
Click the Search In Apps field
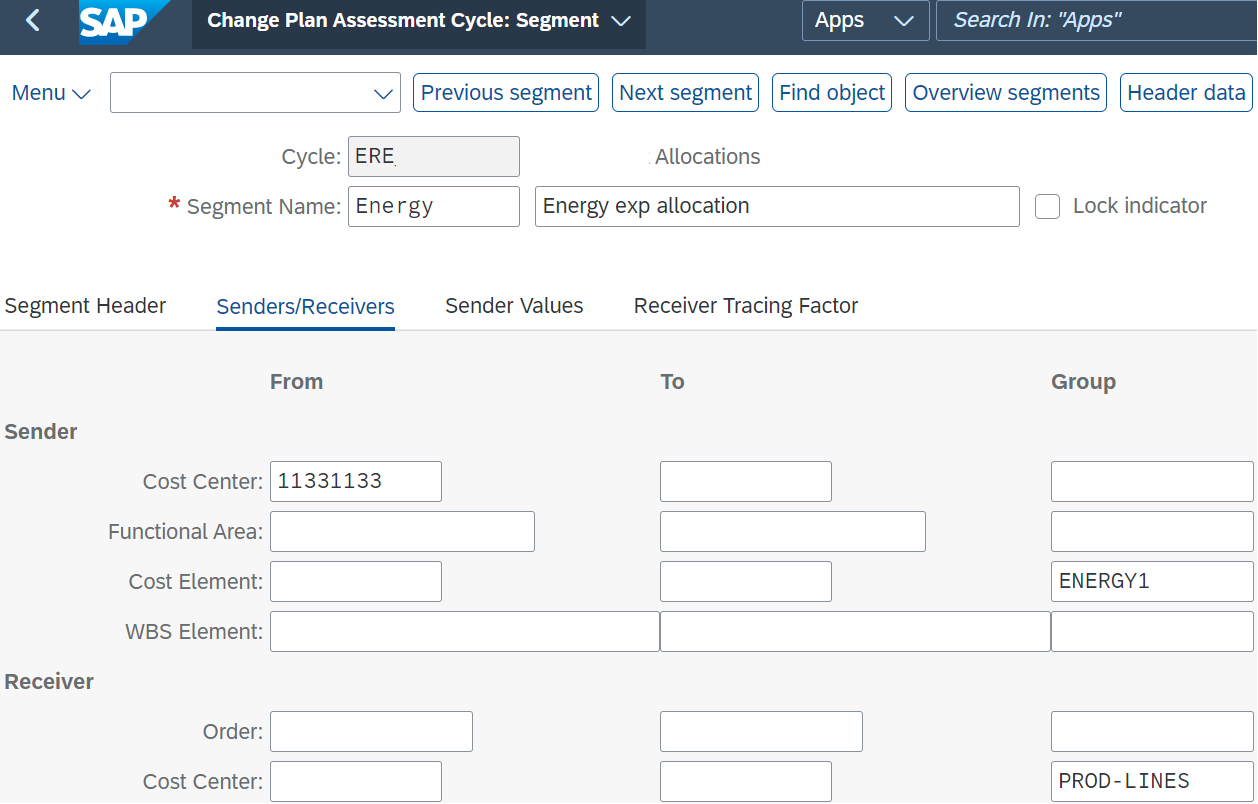[x=1096, y=20]
